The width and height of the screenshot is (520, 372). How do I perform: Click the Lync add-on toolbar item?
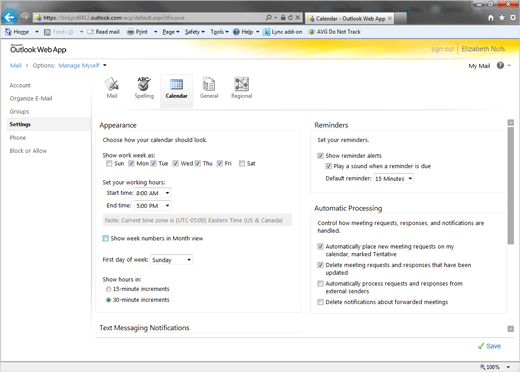pyautogui.click(x=283, y=32)
